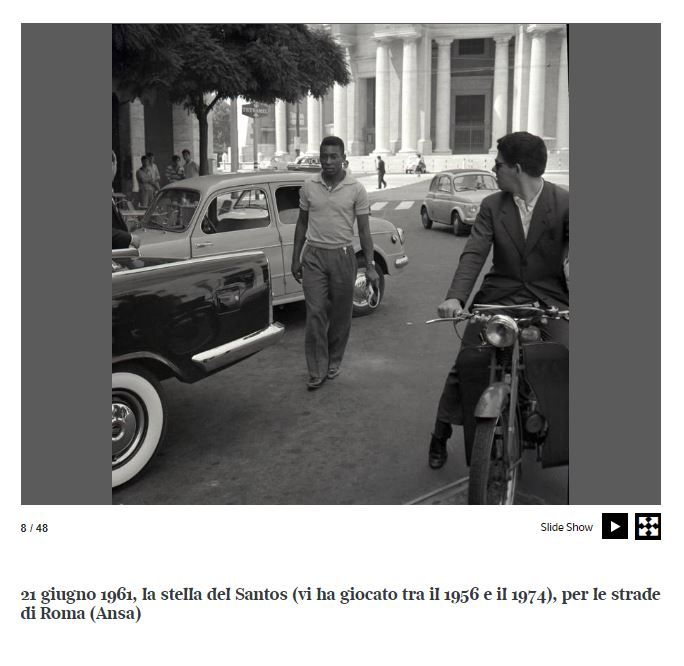
Task: Click the right gray margin beside the photo
Action: [x=615, y=264]
